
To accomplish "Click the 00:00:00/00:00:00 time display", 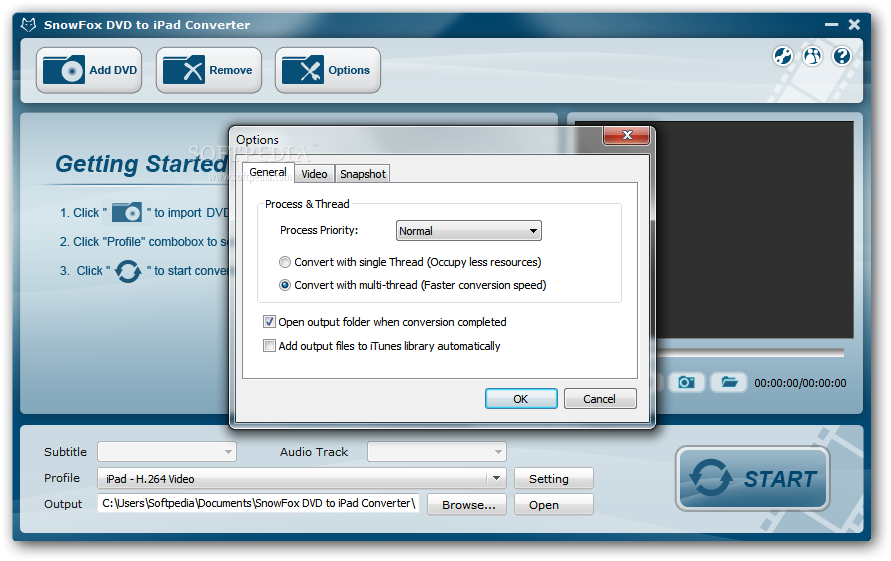I will coord(800,383).
